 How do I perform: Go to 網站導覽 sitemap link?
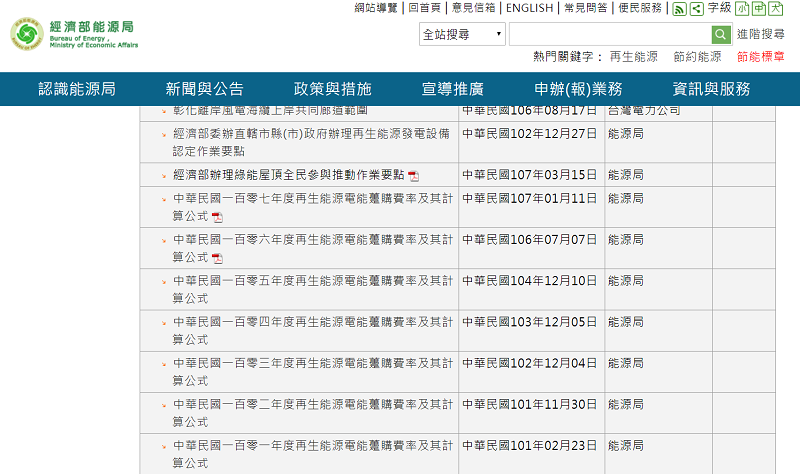tap(376, 8)
